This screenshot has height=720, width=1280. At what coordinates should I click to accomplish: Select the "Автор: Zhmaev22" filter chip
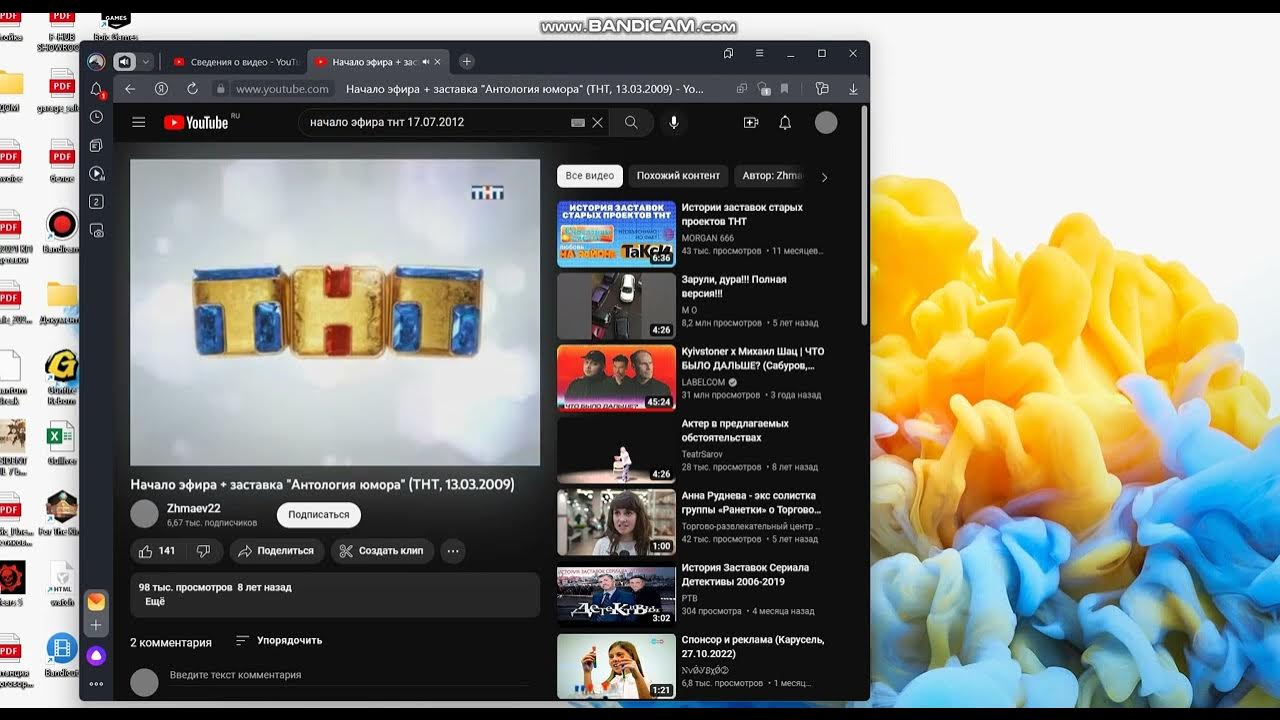(x=770, y=176)
